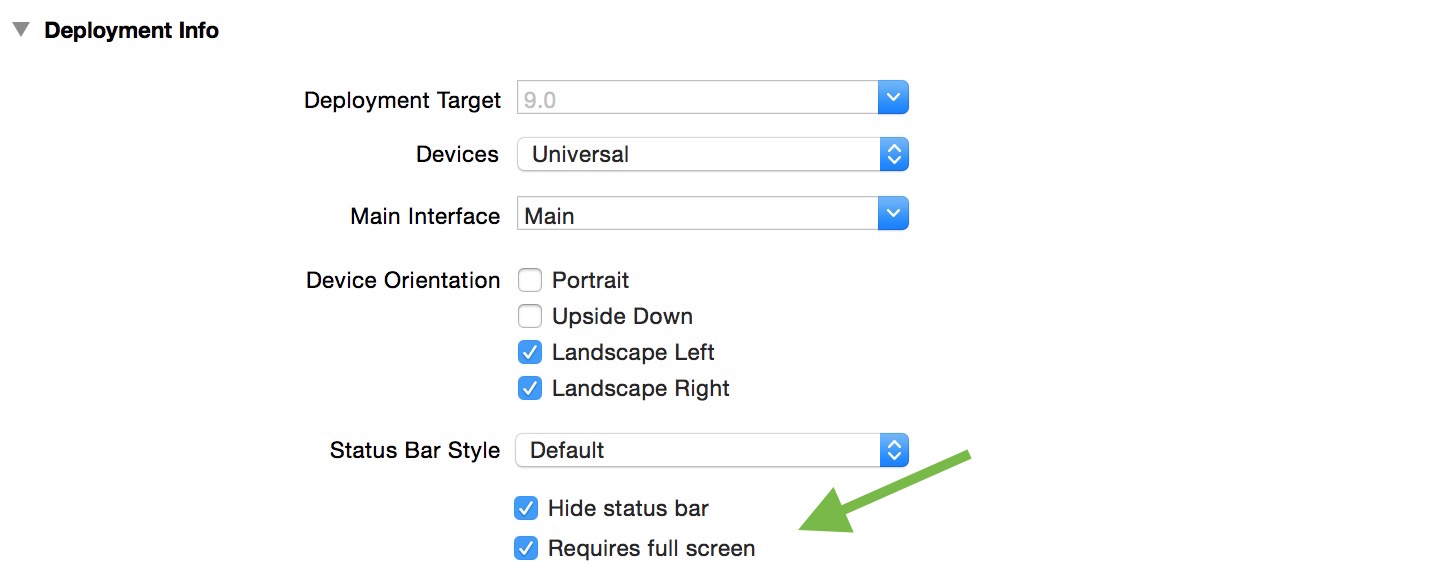Click the Status Bar Style stepper arrows
1448x578 pixels.
[x=893, y=450]
